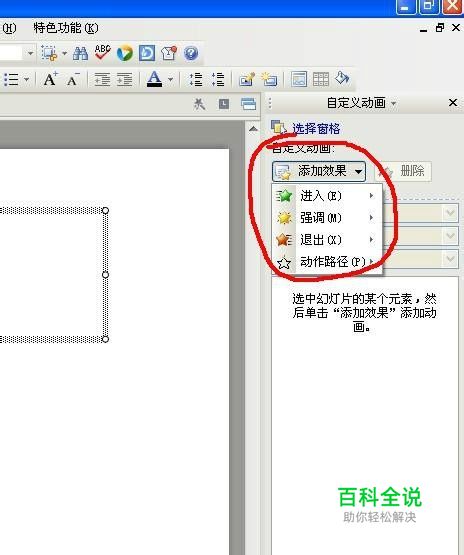This screenshot has height=555, width=464.
Task: Open the blue square D icon
Action: [147, 53]
